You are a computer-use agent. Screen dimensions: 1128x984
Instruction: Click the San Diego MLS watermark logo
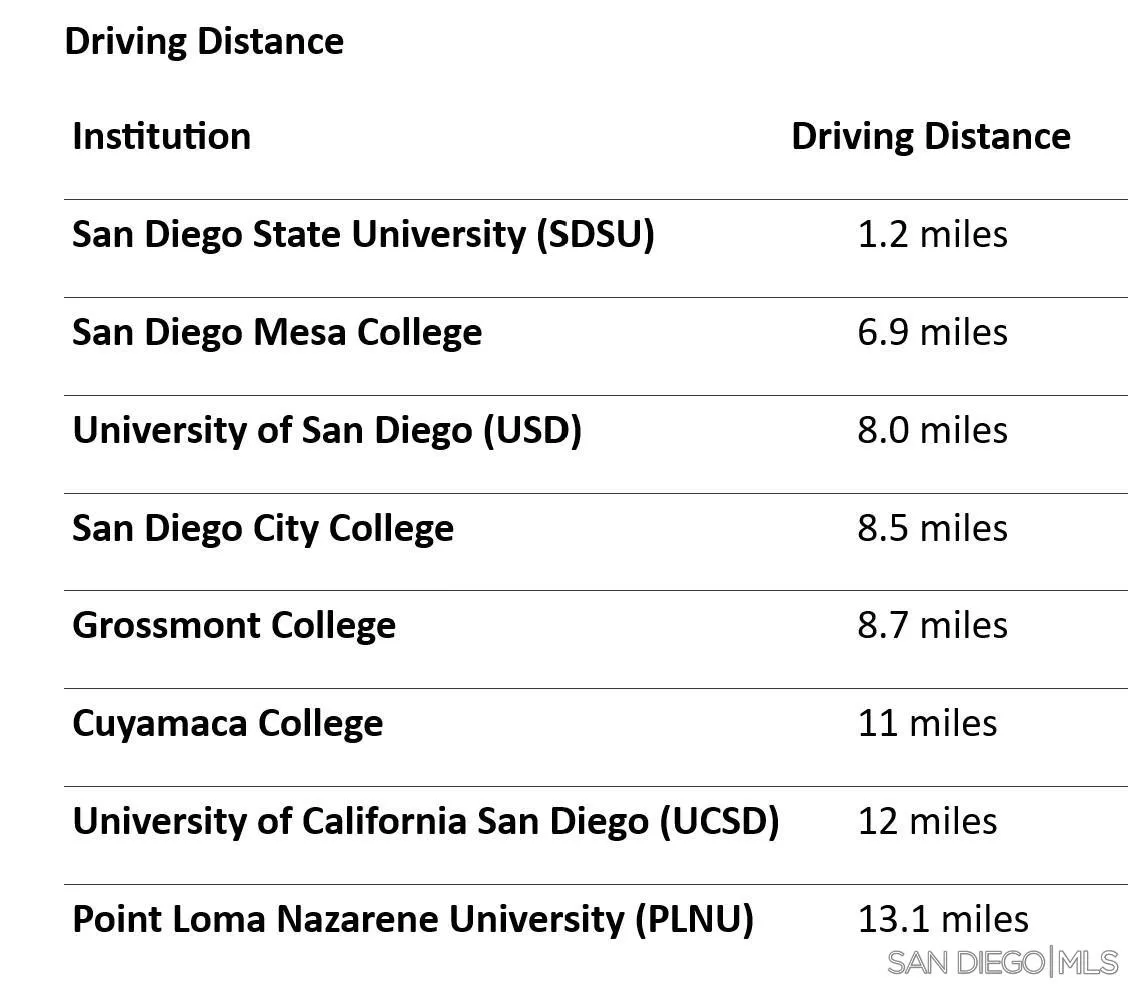1003,962
